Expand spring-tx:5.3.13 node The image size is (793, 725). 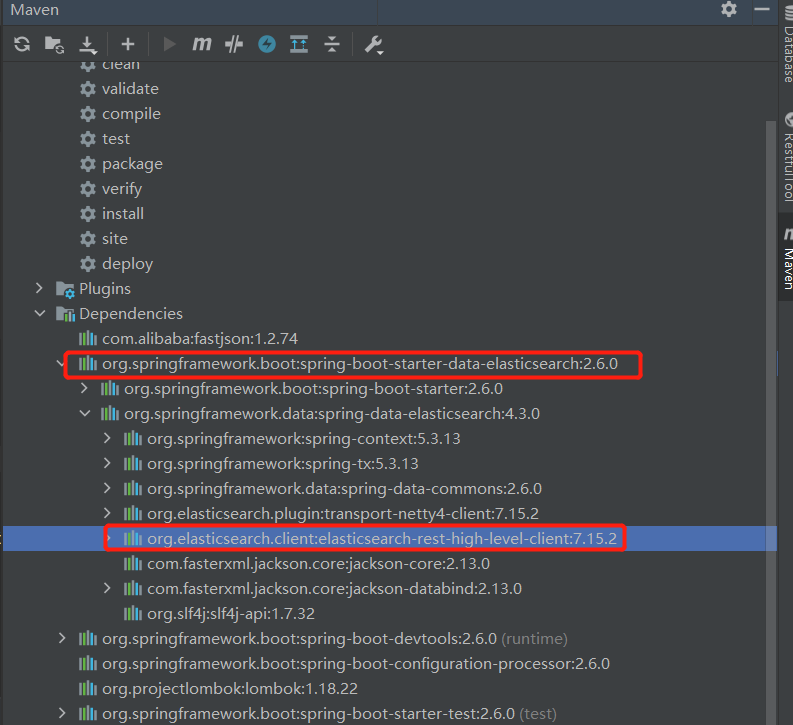point(107,463)
